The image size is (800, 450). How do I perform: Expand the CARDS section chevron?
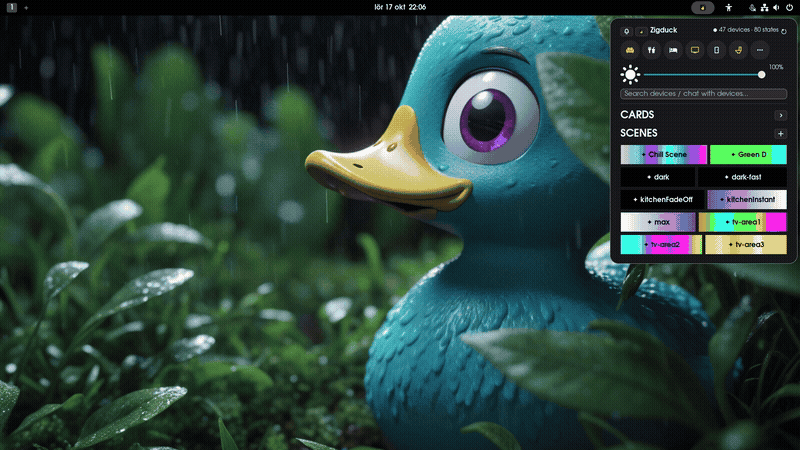(x=781, y=115)
